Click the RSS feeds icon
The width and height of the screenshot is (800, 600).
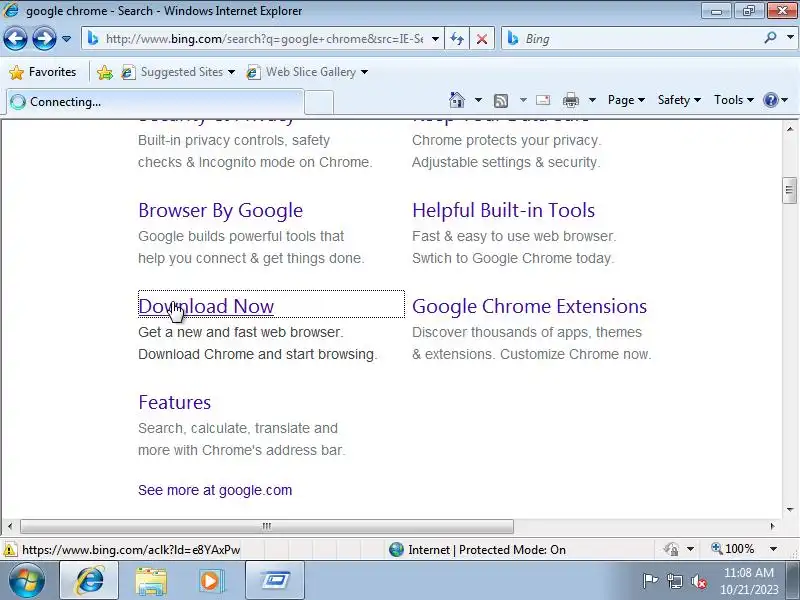click(x=501, y=101)
